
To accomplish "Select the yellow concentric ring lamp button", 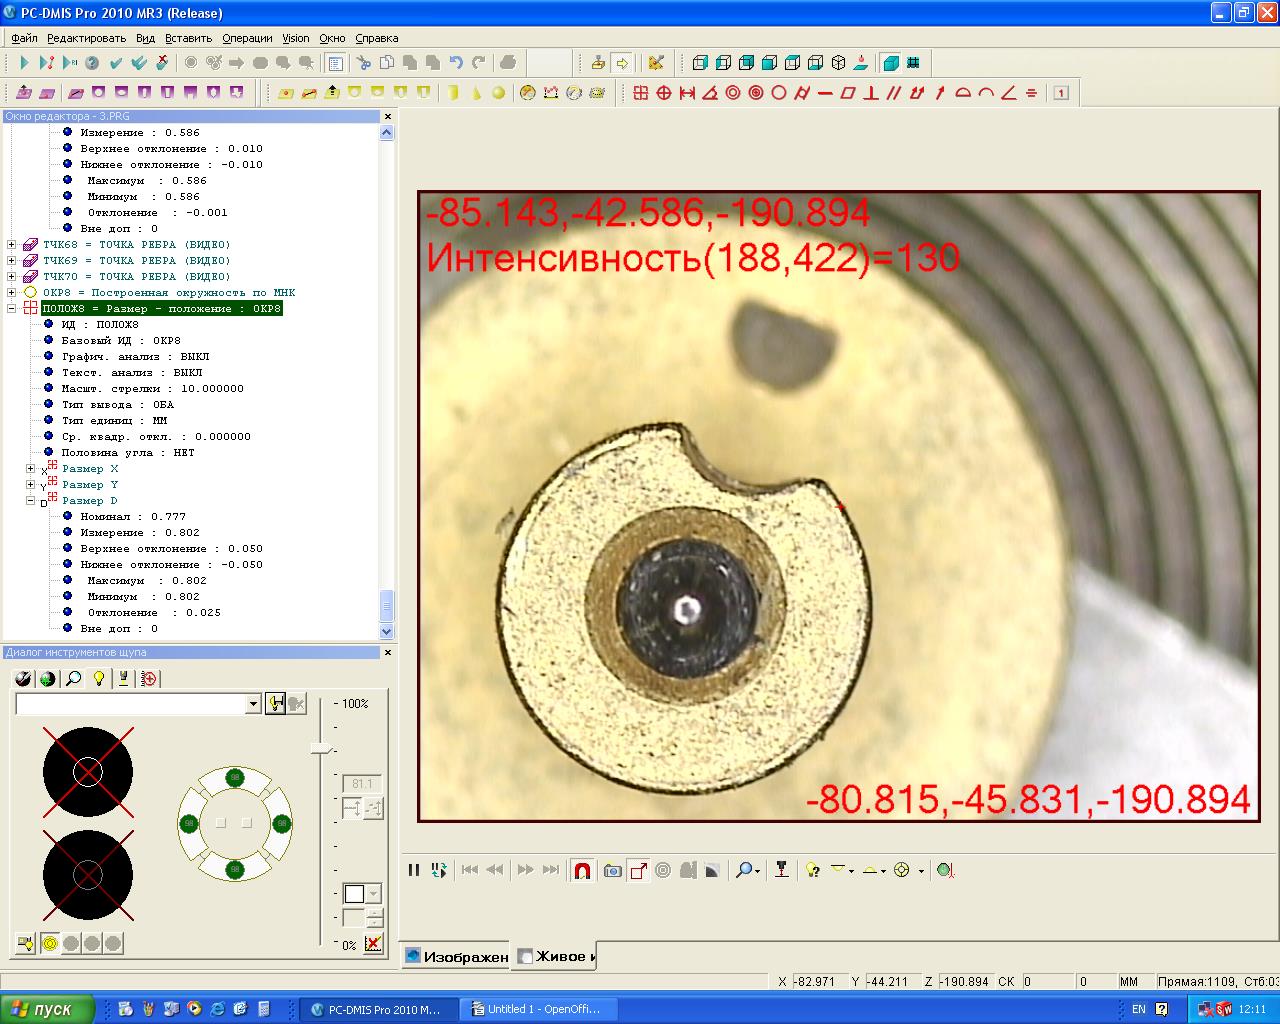I will coord(50,943).
